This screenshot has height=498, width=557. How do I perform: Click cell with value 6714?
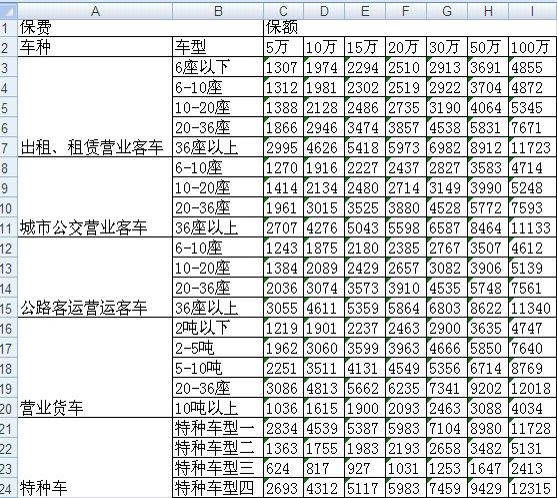pos(488,368)
